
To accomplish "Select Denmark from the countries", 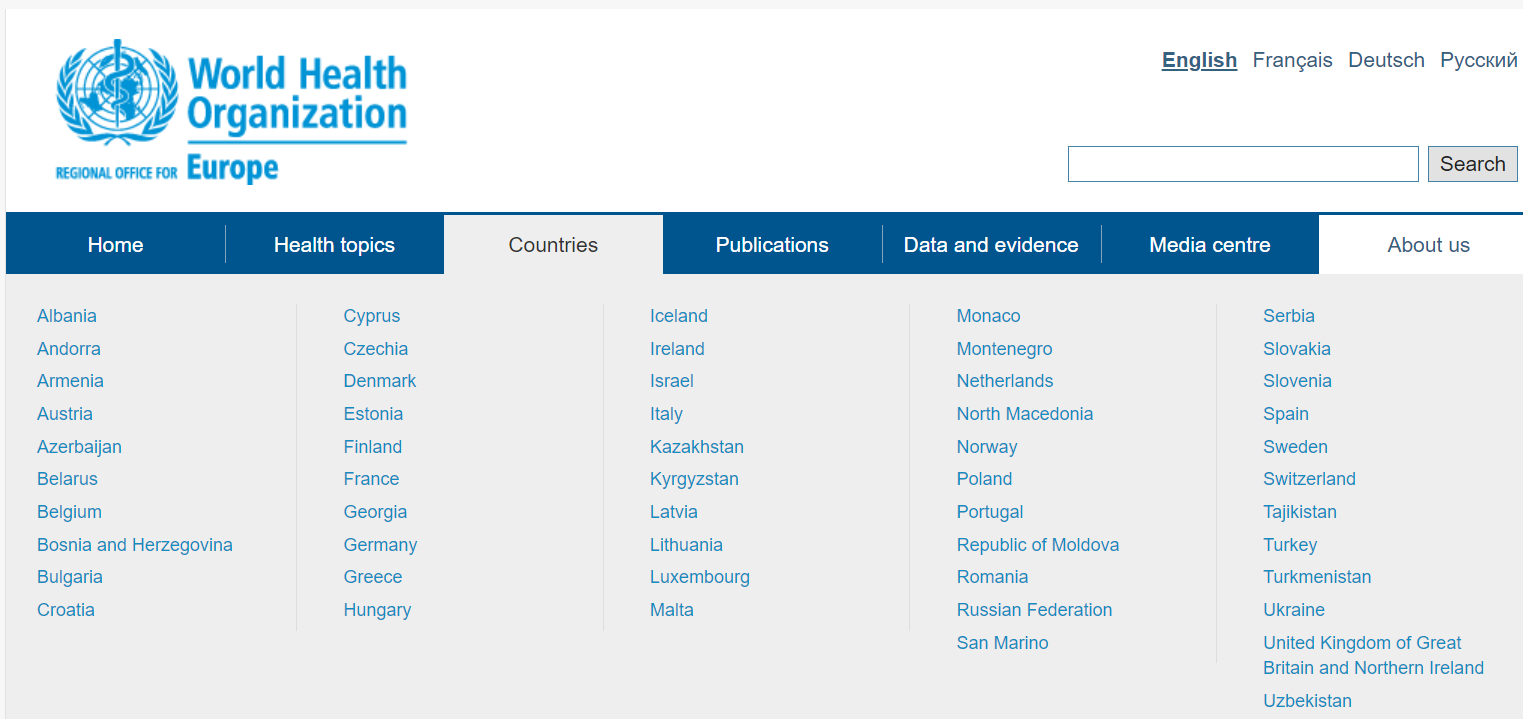I will pos(380,381).
